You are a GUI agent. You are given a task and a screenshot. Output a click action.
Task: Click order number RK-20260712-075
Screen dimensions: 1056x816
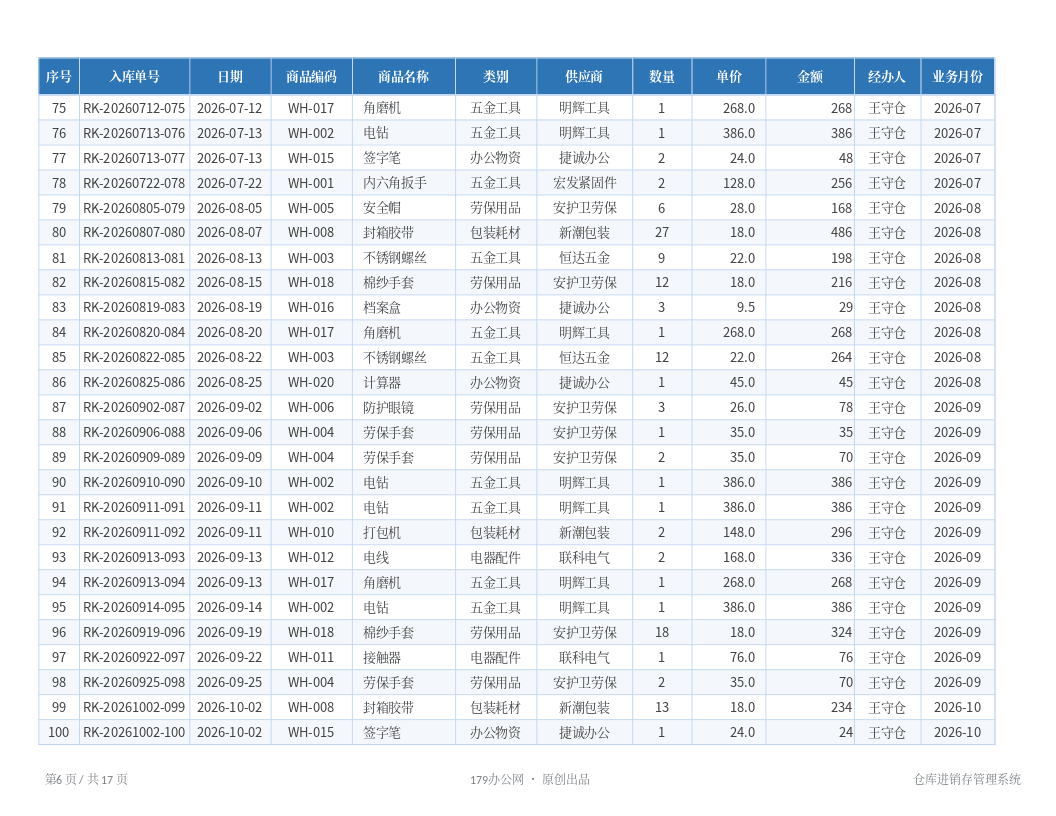pos(134,108)
